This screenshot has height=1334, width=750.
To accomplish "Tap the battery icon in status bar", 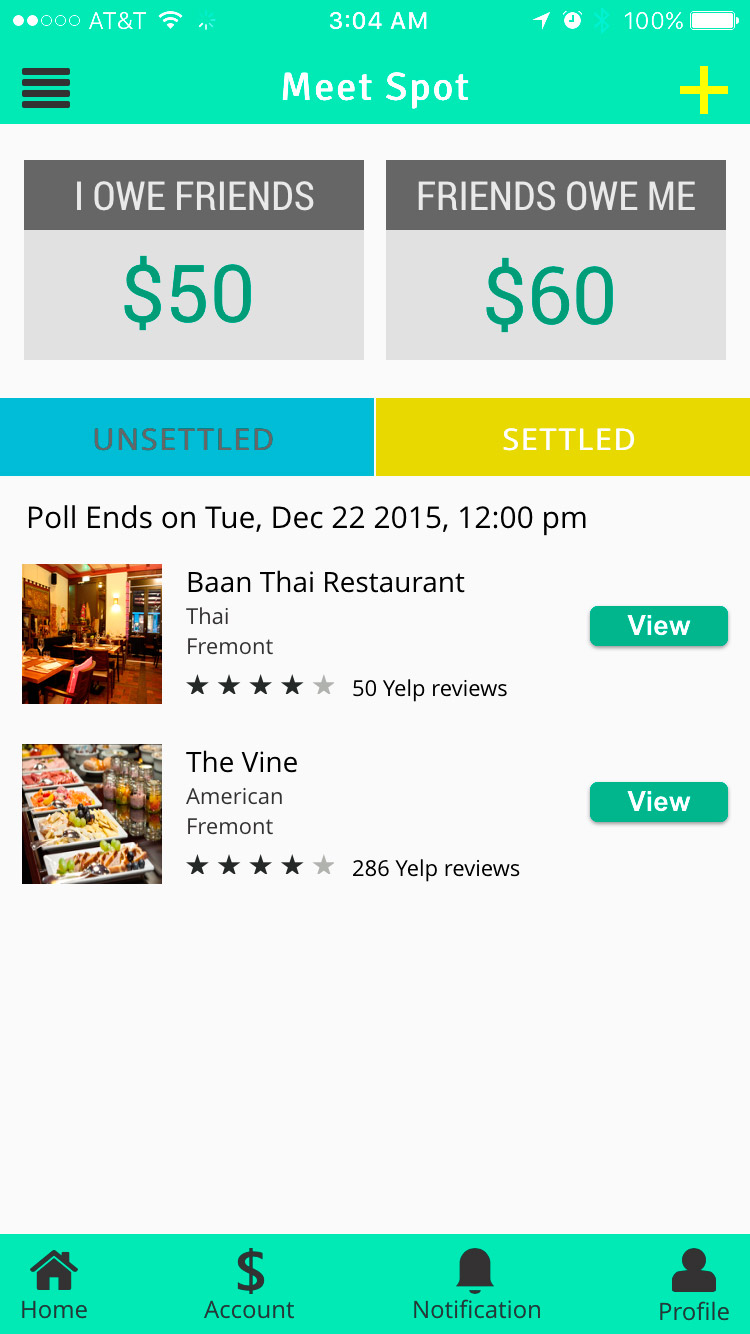I will pyautogui.click(x=713, y=21).
